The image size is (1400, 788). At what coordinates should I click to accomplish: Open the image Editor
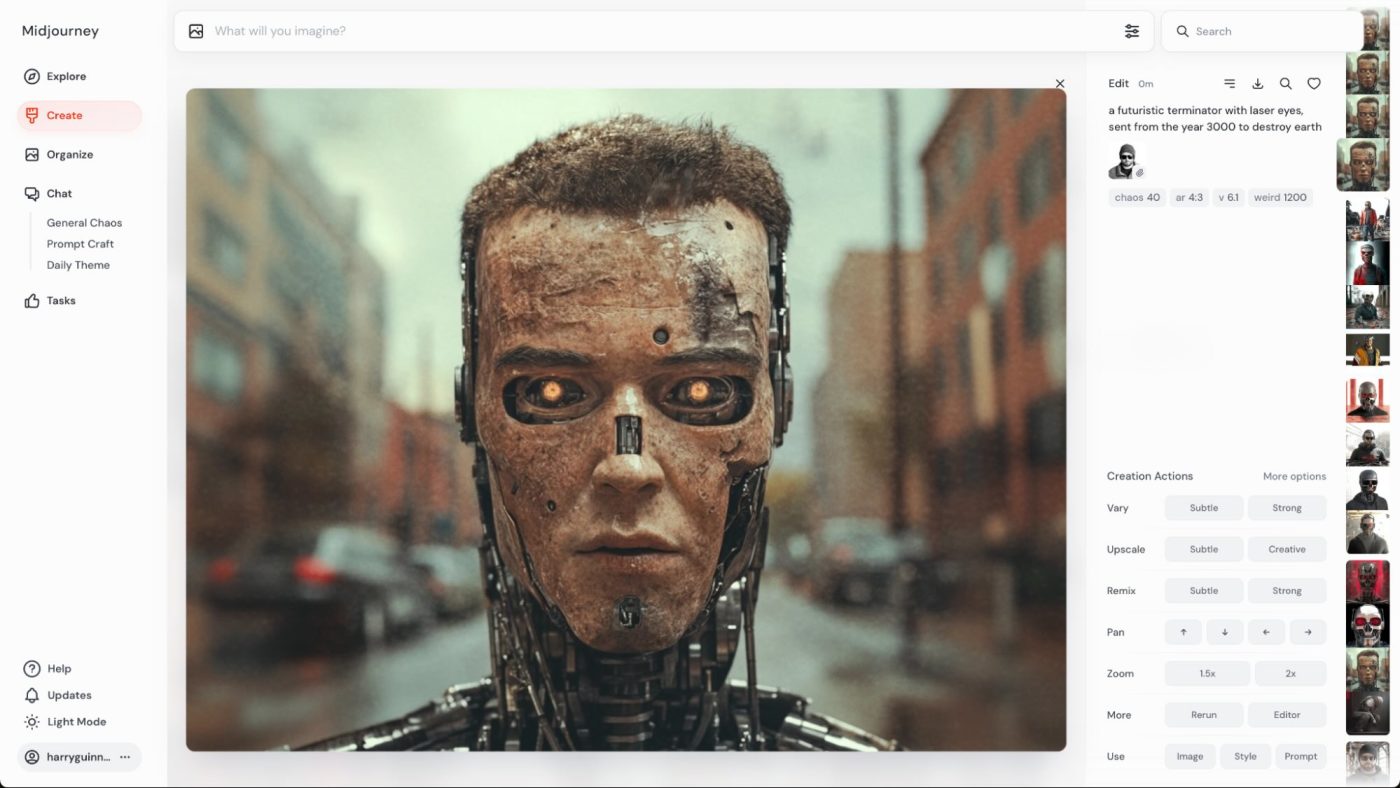pos(1287,715)
